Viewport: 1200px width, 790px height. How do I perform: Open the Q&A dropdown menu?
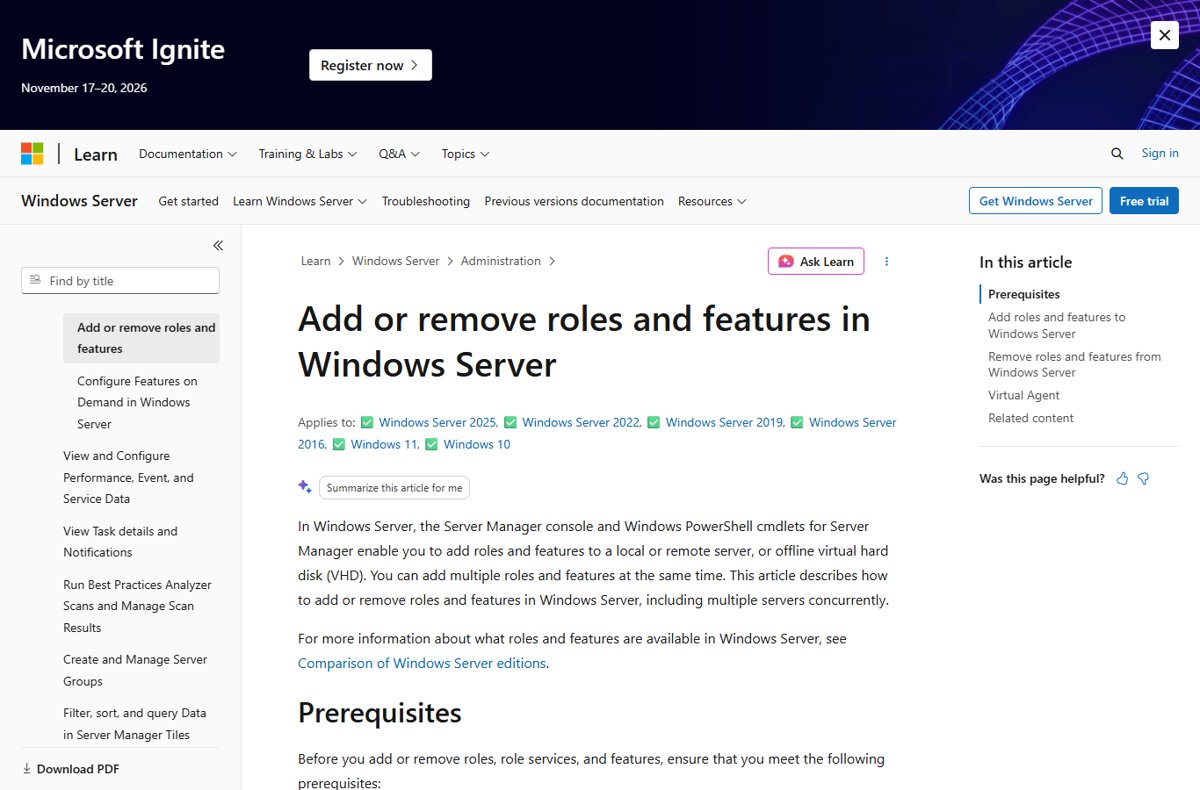click(399, 154)
